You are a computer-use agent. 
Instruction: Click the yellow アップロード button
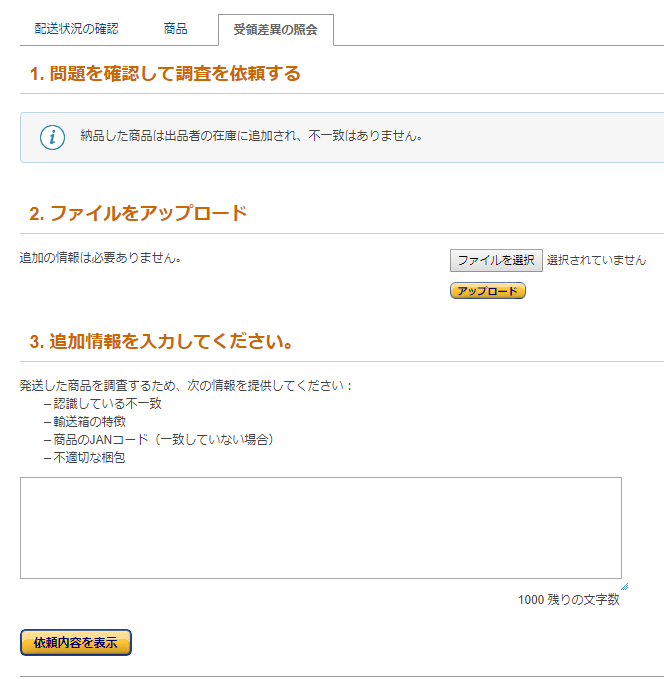coord(488,291)
